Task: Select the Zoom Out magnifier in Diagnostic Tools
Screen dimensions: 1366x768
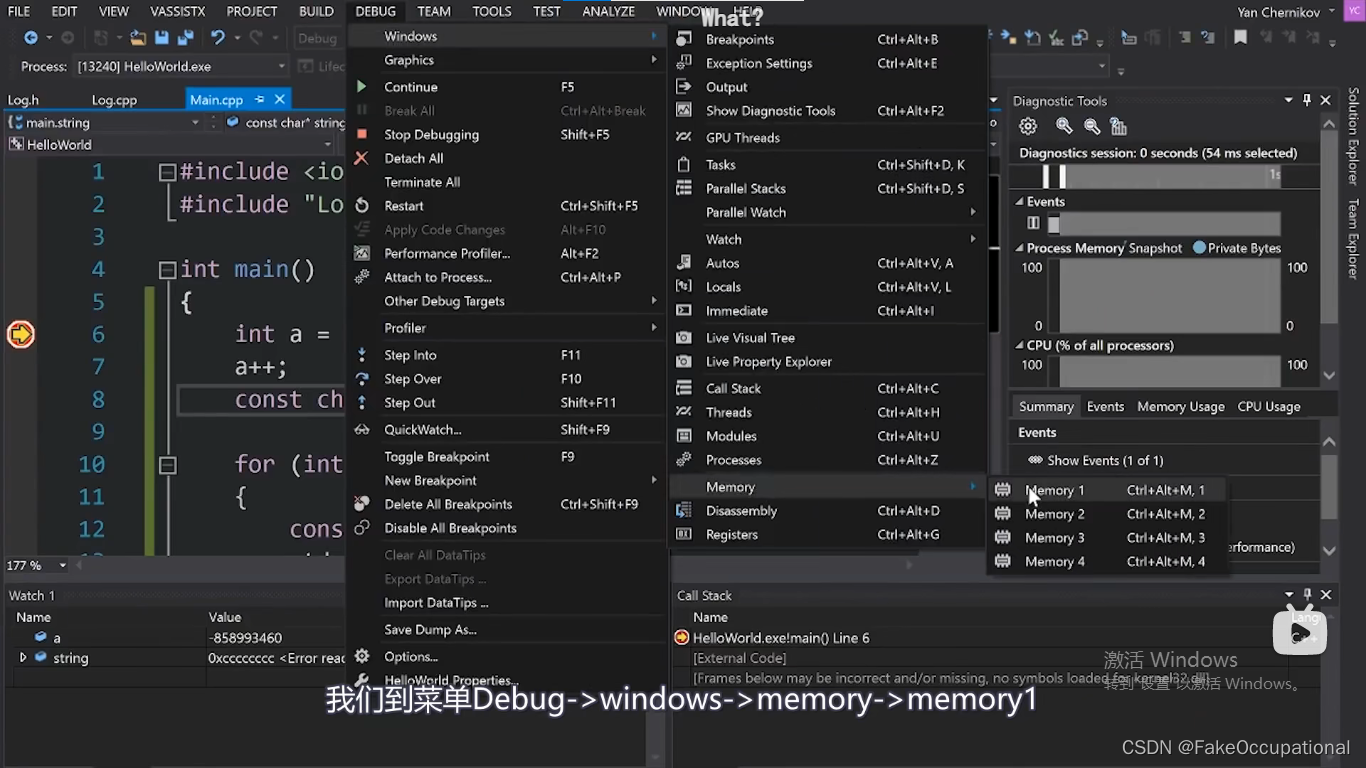Action: coord(1092,126)
